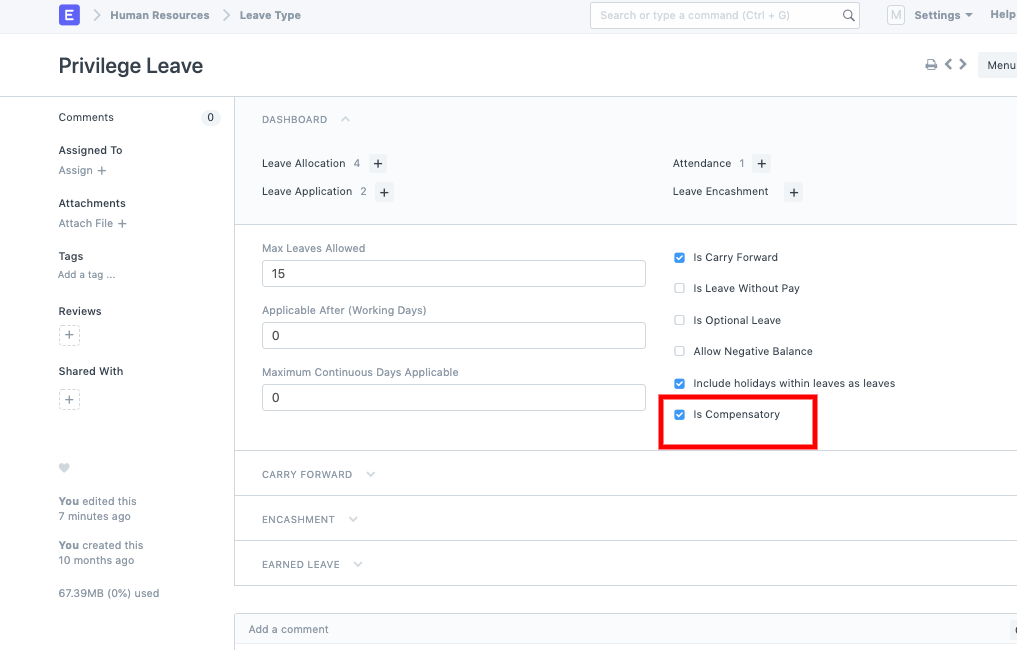The image size is (1017, 650).
Task: Add new Leave Application plus icon
Action: coord(385,192)
